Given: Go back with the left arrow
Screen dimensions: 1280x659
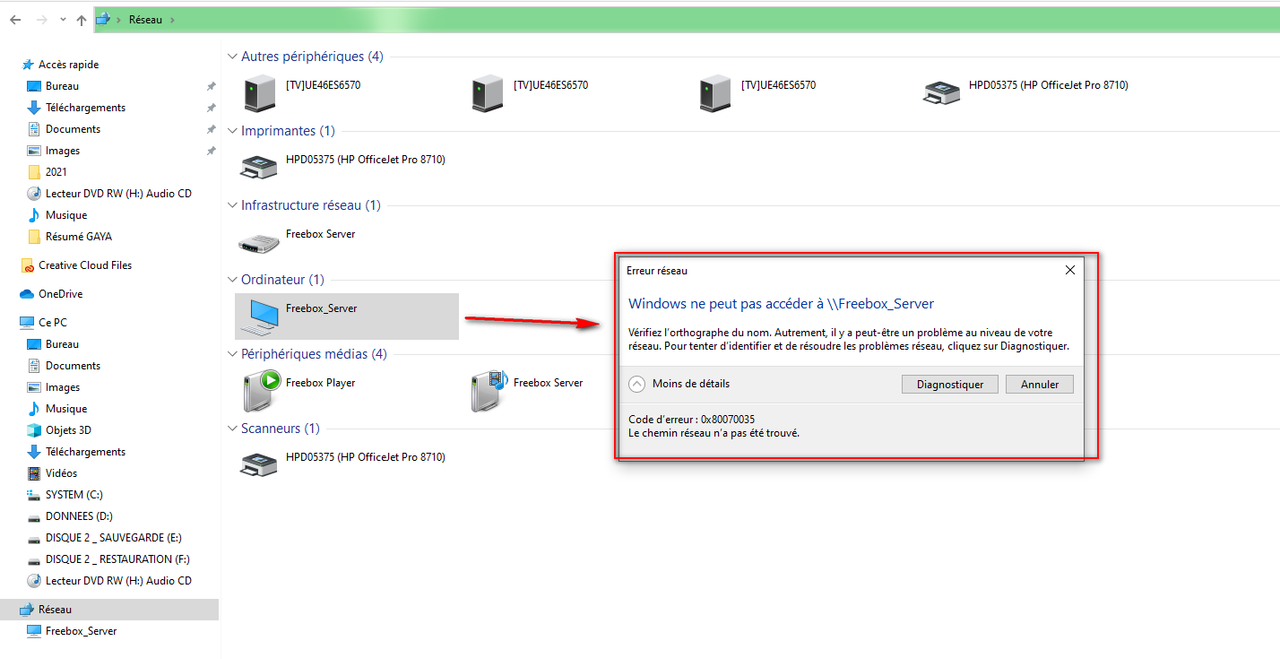Looking at the screenshot, I should tap(15, 19).
